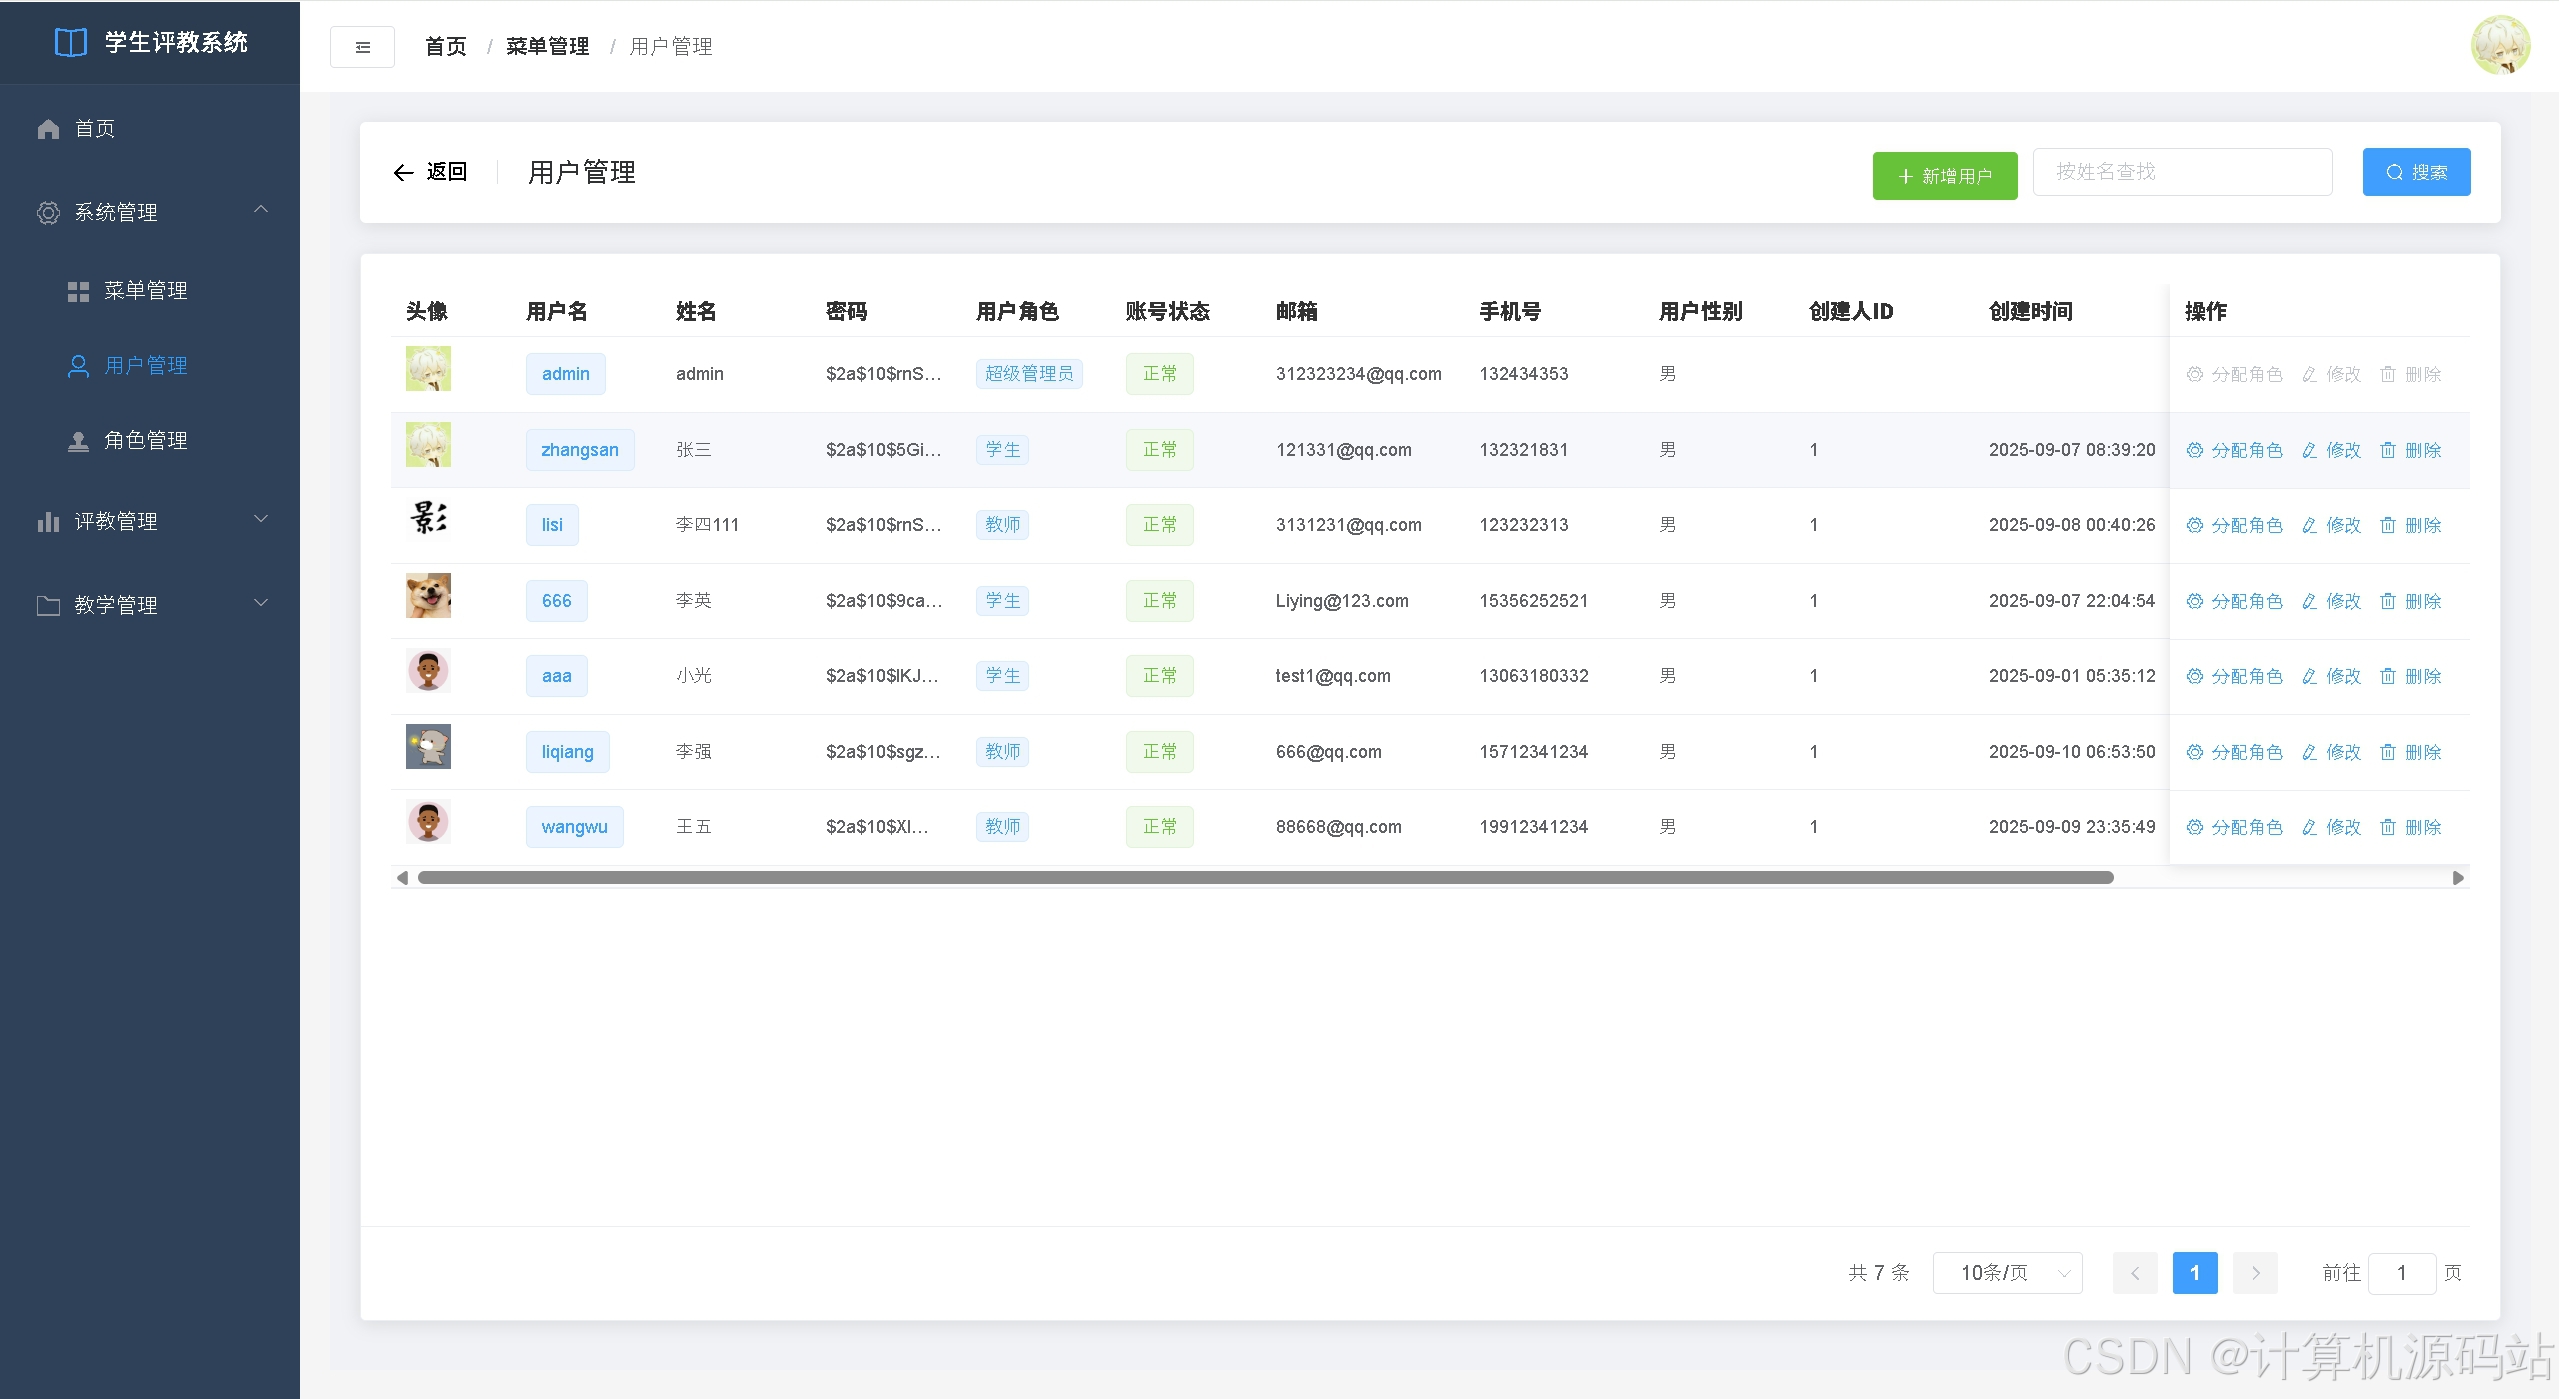Click the home icon beside 首页 in sidebar

(48, 129)
